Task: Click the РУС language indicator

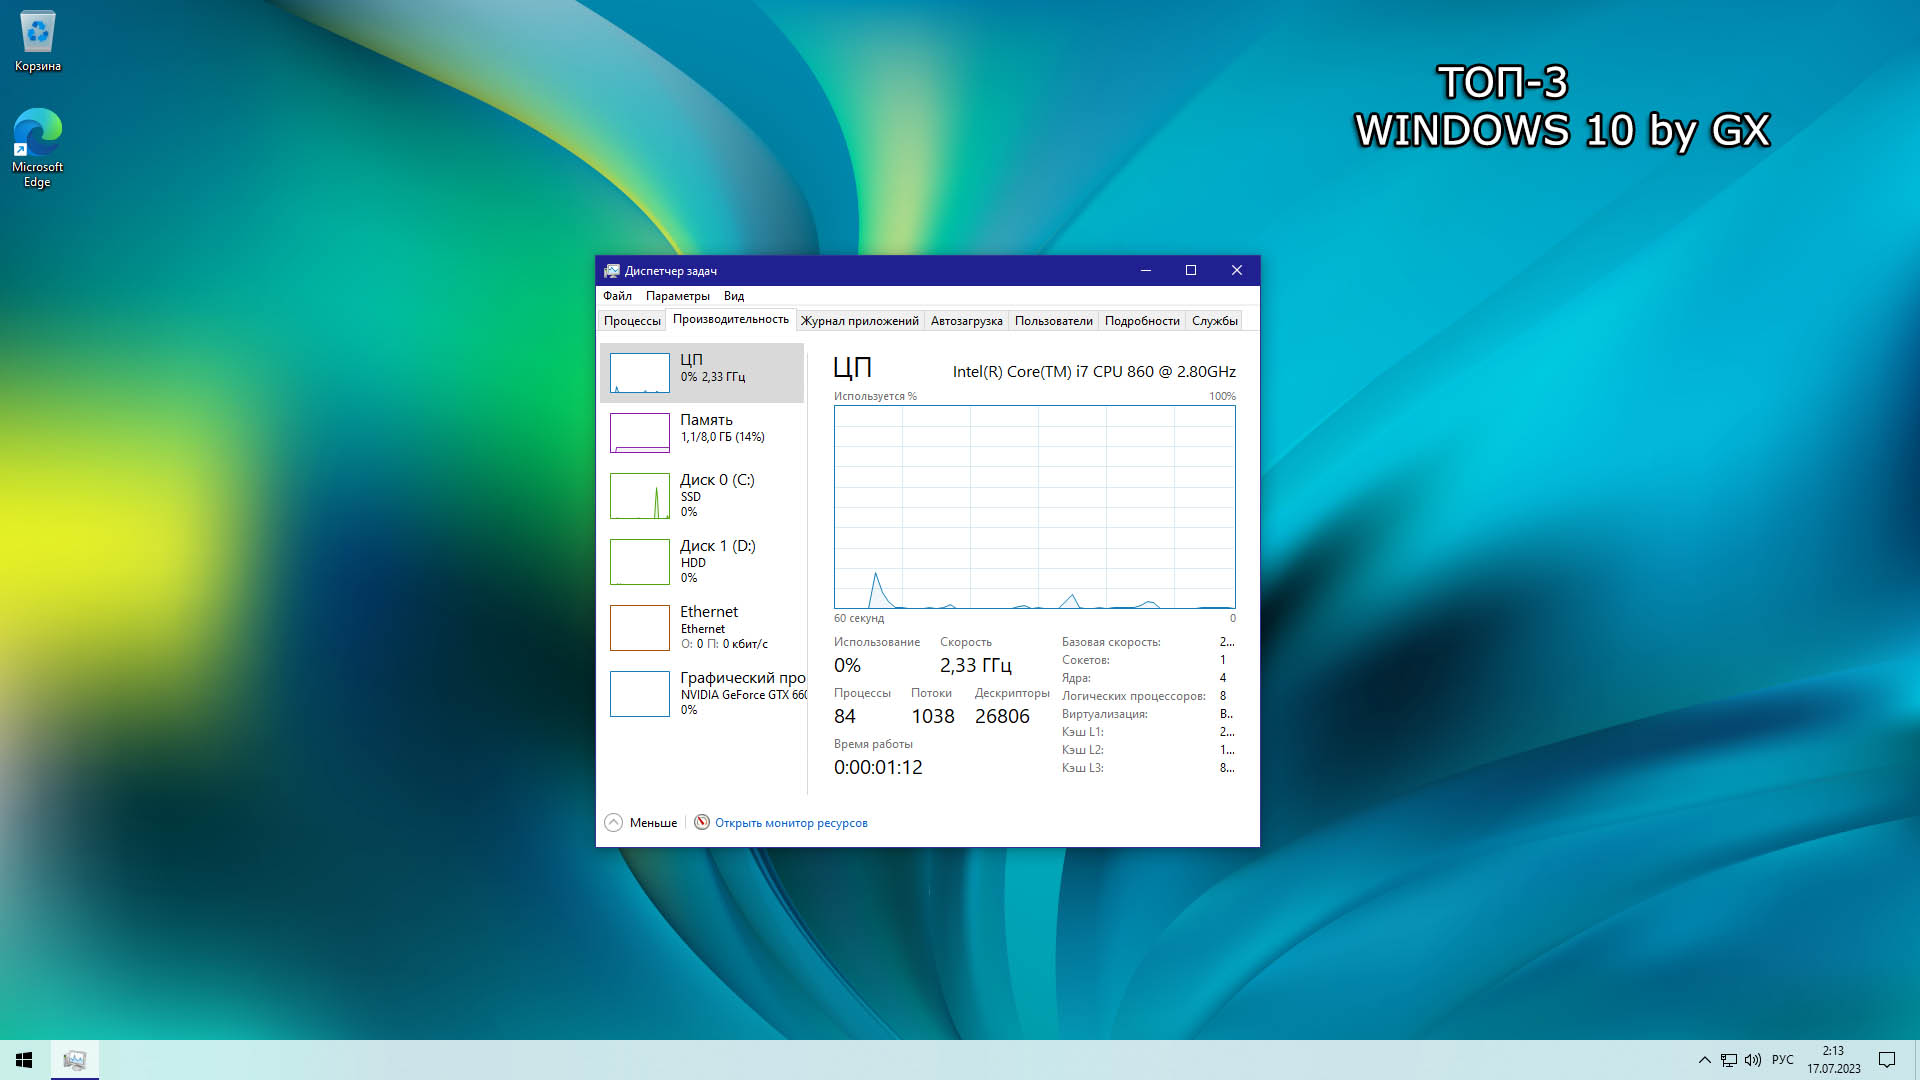Action: [1782, 1060]
